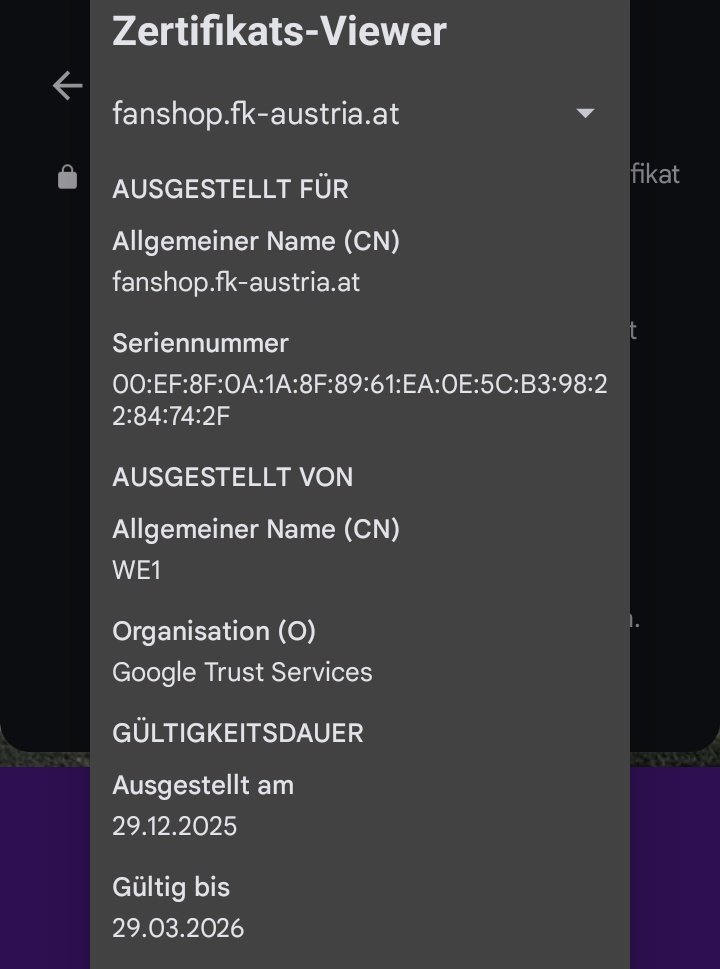Select the expiry date 29.03.2026

pos(178,928)
